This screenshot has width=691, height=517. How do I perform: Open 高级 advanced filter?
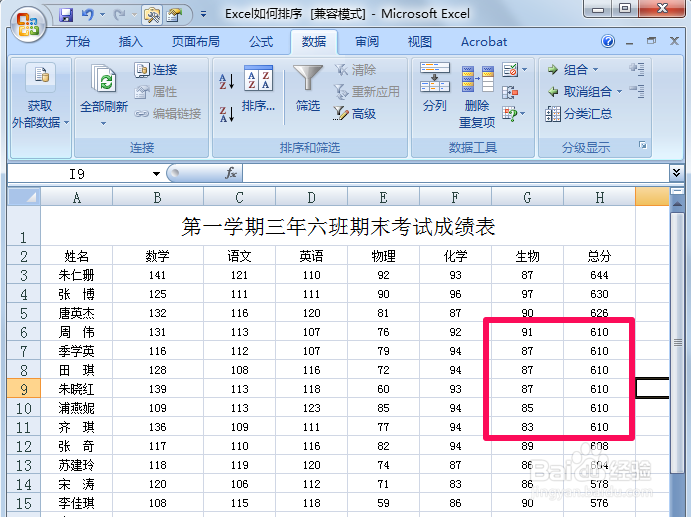355,114
